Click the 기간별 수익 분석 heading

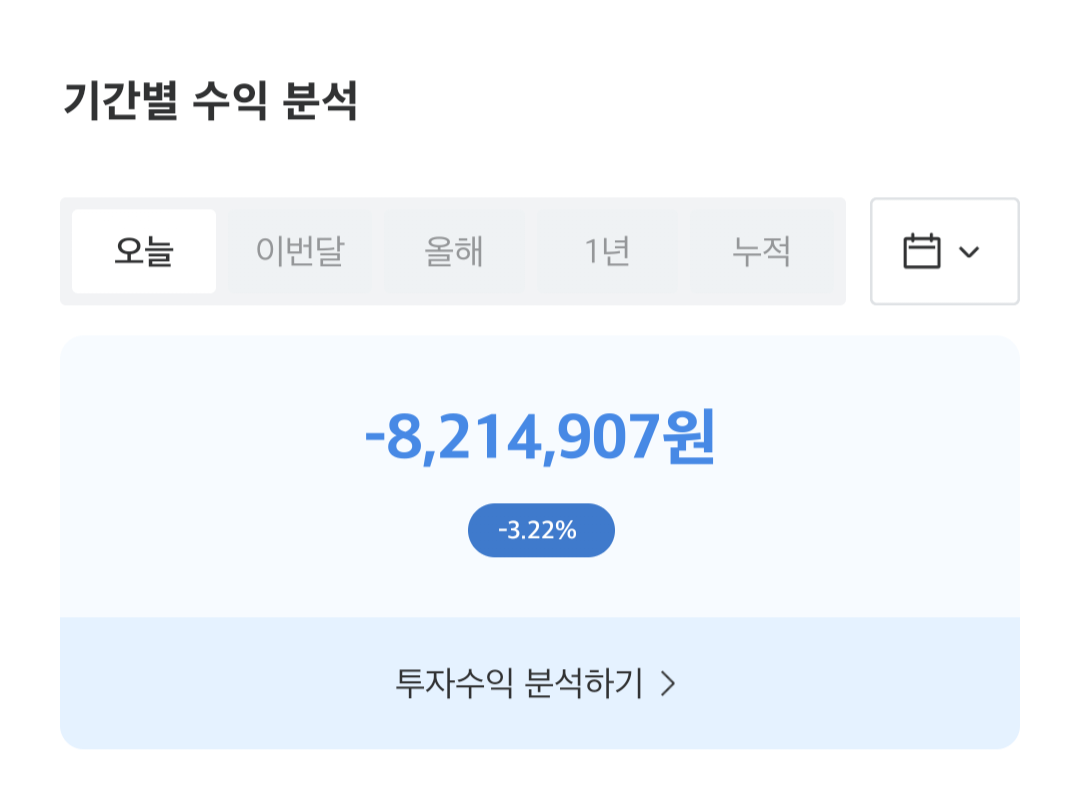210,102
